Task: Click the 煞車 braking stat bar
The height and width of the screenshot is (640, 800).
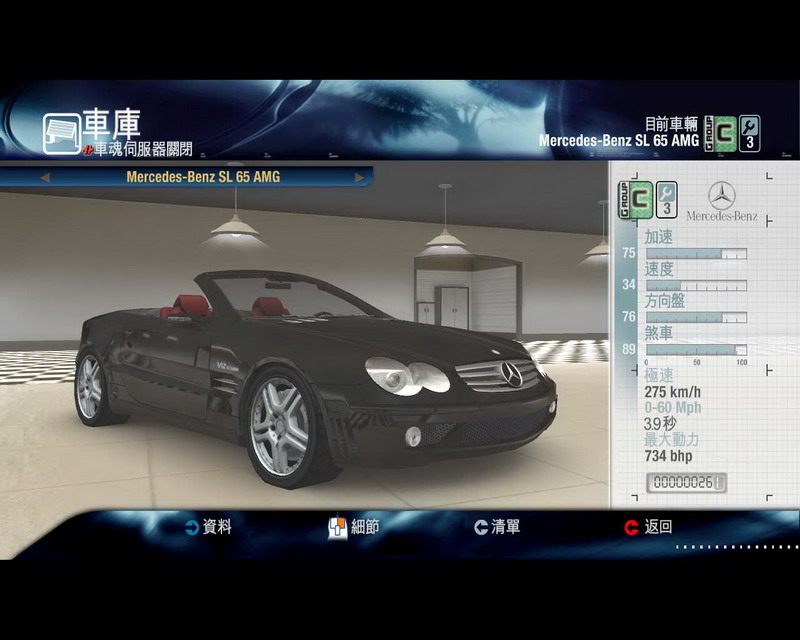Action: (695, 349)
